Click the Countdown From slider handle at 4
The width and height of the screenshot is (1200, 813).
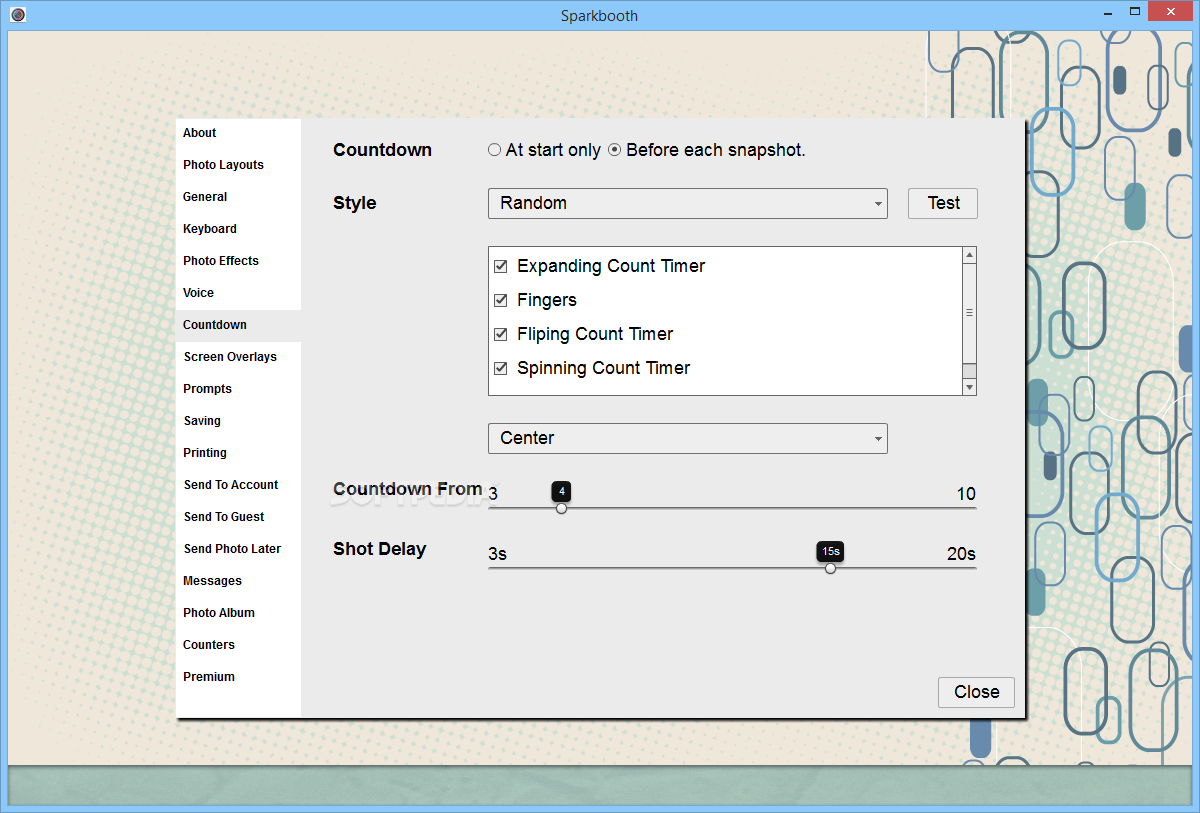tap(561, 508)
